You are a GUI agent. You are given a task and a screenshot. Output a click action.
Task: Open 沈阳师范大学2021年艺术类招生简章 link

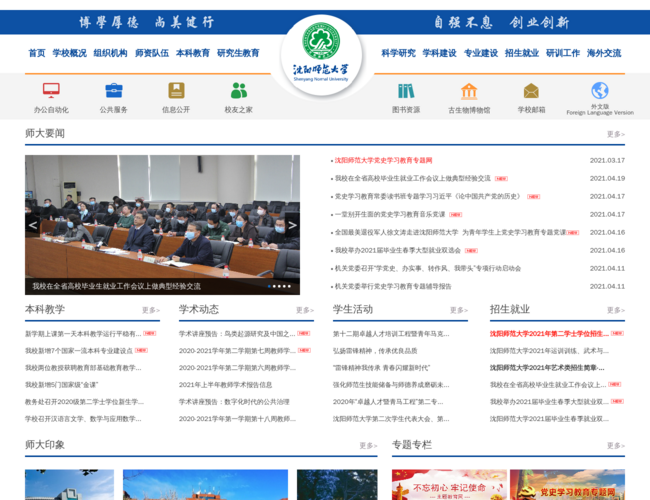[547, 368]
